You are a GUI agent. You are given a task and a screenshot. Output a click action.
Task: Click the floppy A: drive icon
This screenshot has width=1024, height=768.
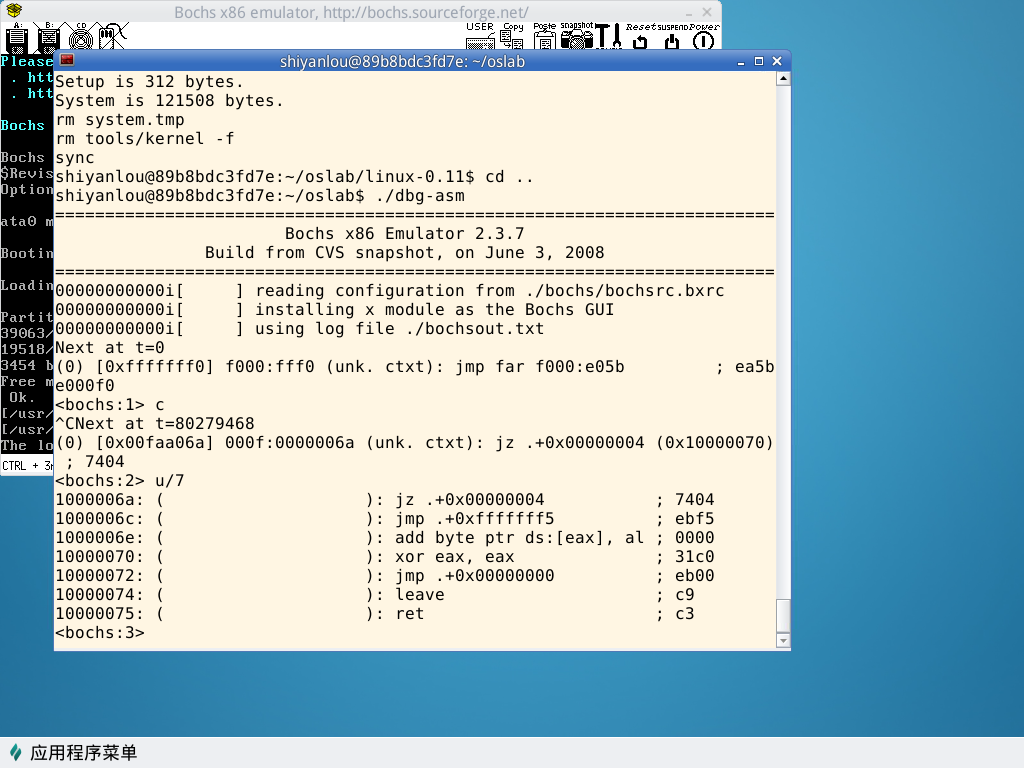click(x=16, y=37)
